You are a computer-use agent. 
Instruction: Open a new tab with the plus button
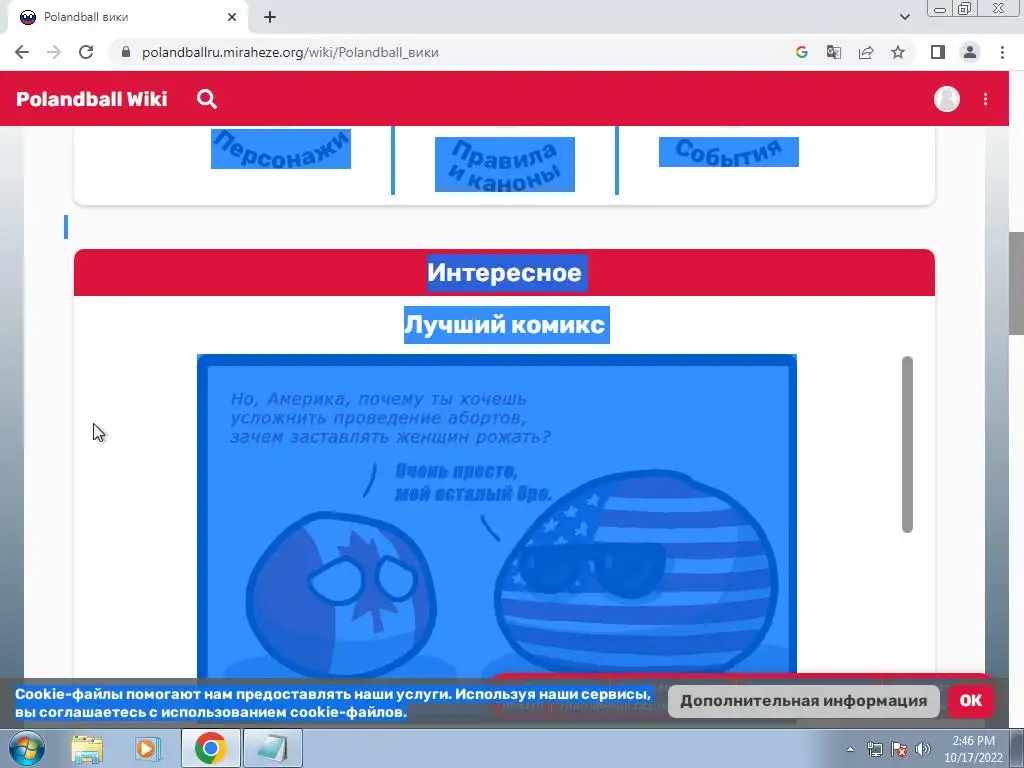coord(270,18)
